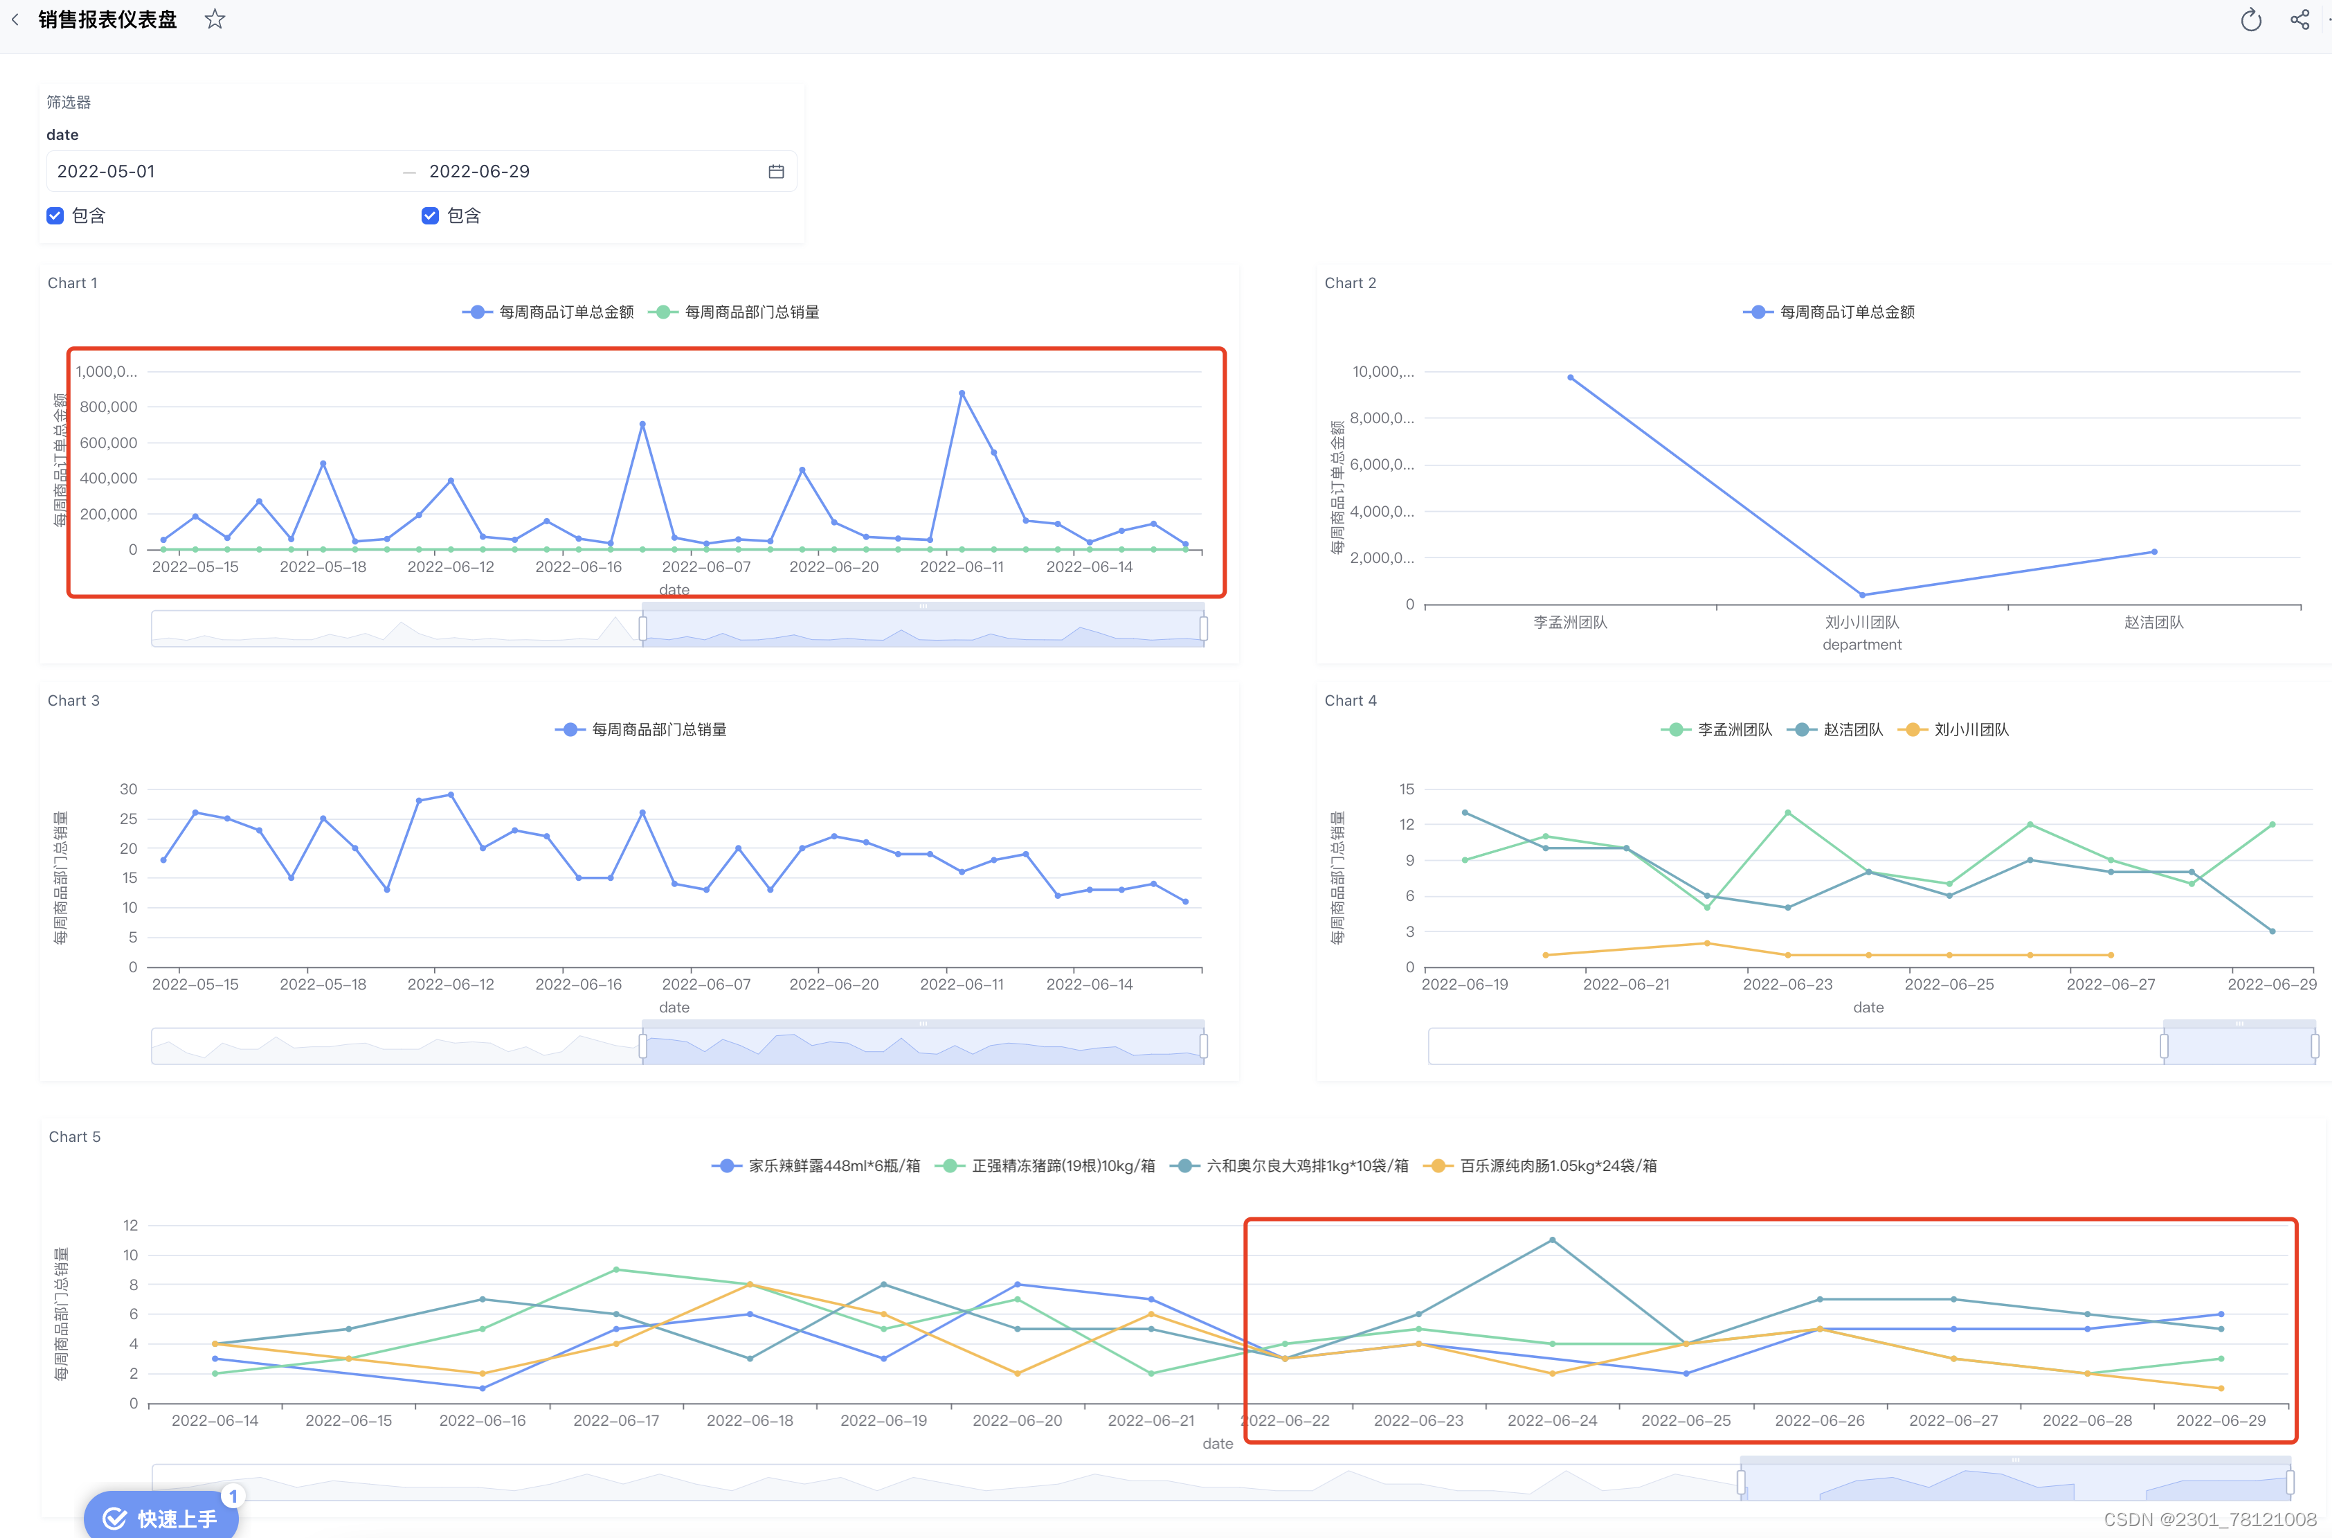2332x1538 pixels.
Task: Toggle the 包含 checkbox under end date
Action: pos(431,216)
